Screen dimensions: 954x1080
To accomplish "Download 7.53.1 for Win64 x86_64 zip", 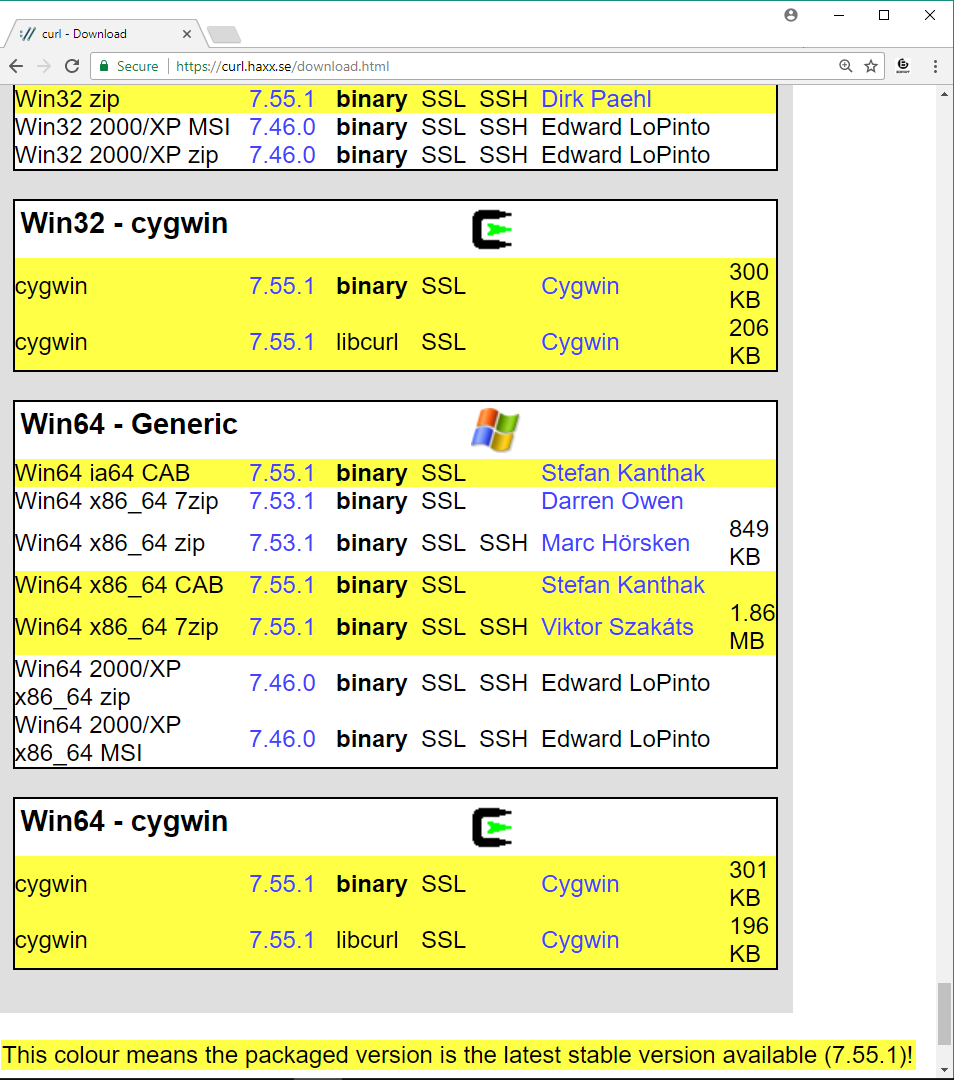I will [282, 543].
